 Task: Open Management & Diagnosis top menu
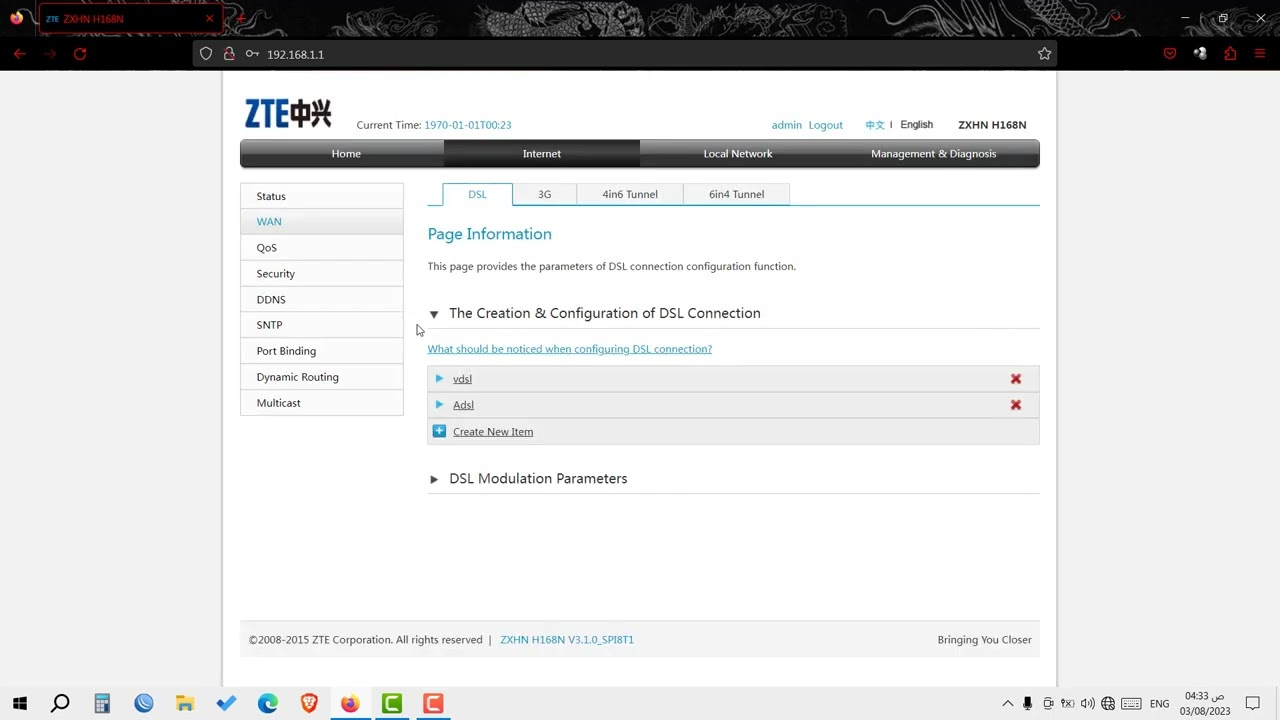pos(933,154)
